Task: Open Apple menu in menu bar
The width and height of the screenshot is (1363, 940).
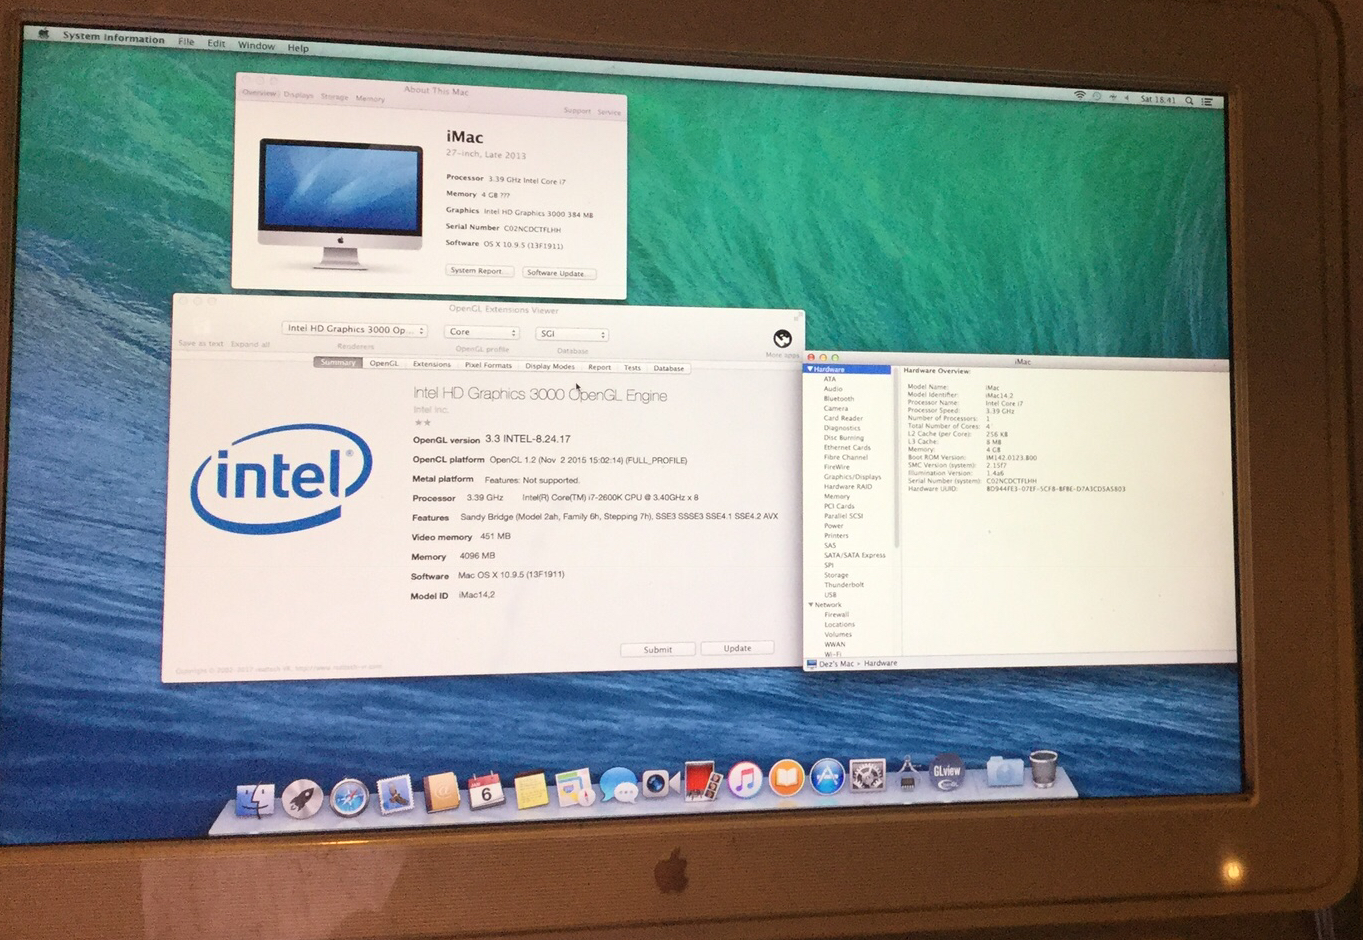Action: point(43,33)
